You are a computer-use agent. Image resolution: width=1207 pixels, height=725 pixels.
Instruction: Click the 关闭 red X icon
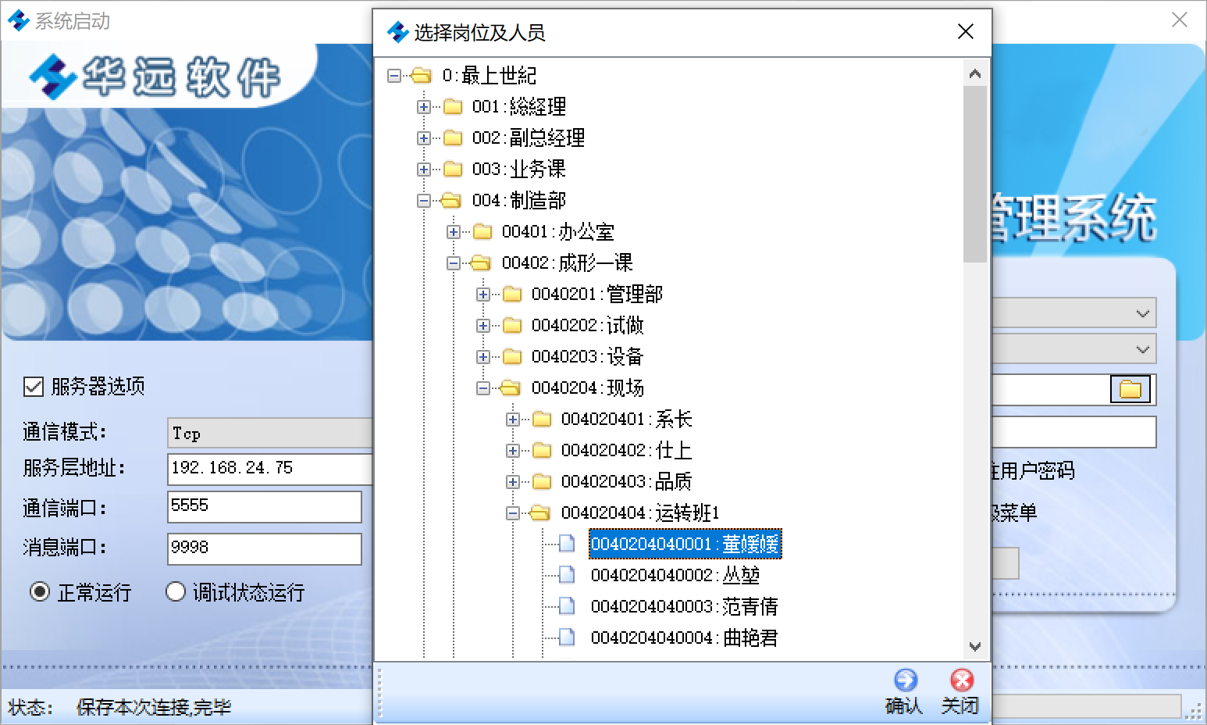tap(961, 680)
